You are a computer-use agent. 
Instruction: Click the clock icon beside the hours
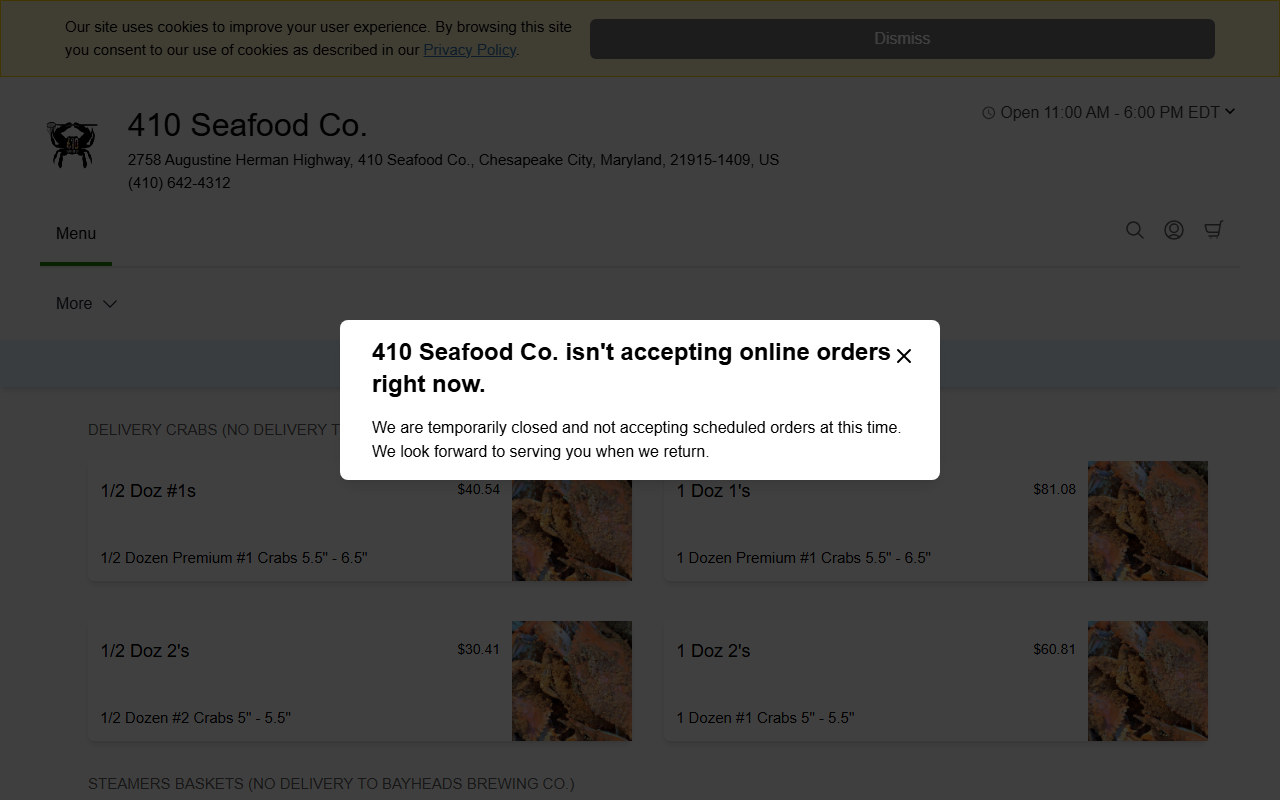(x=989, y=113)
